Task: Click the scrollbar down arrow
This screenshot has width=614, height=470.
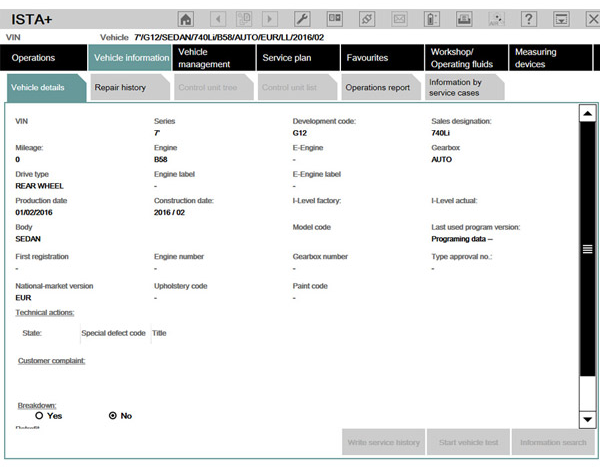Action: pyautogui.click(x=587, y=419)
